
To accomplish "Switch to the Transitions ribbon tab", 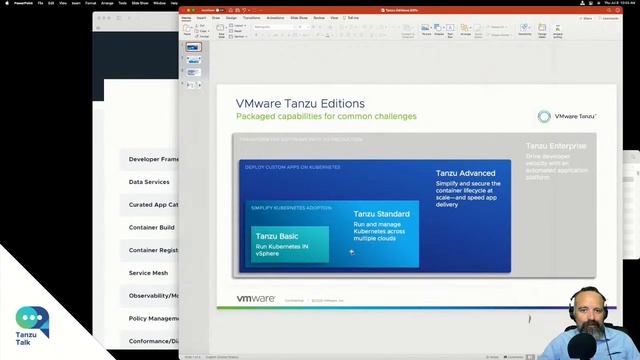I will click(251, 18).
